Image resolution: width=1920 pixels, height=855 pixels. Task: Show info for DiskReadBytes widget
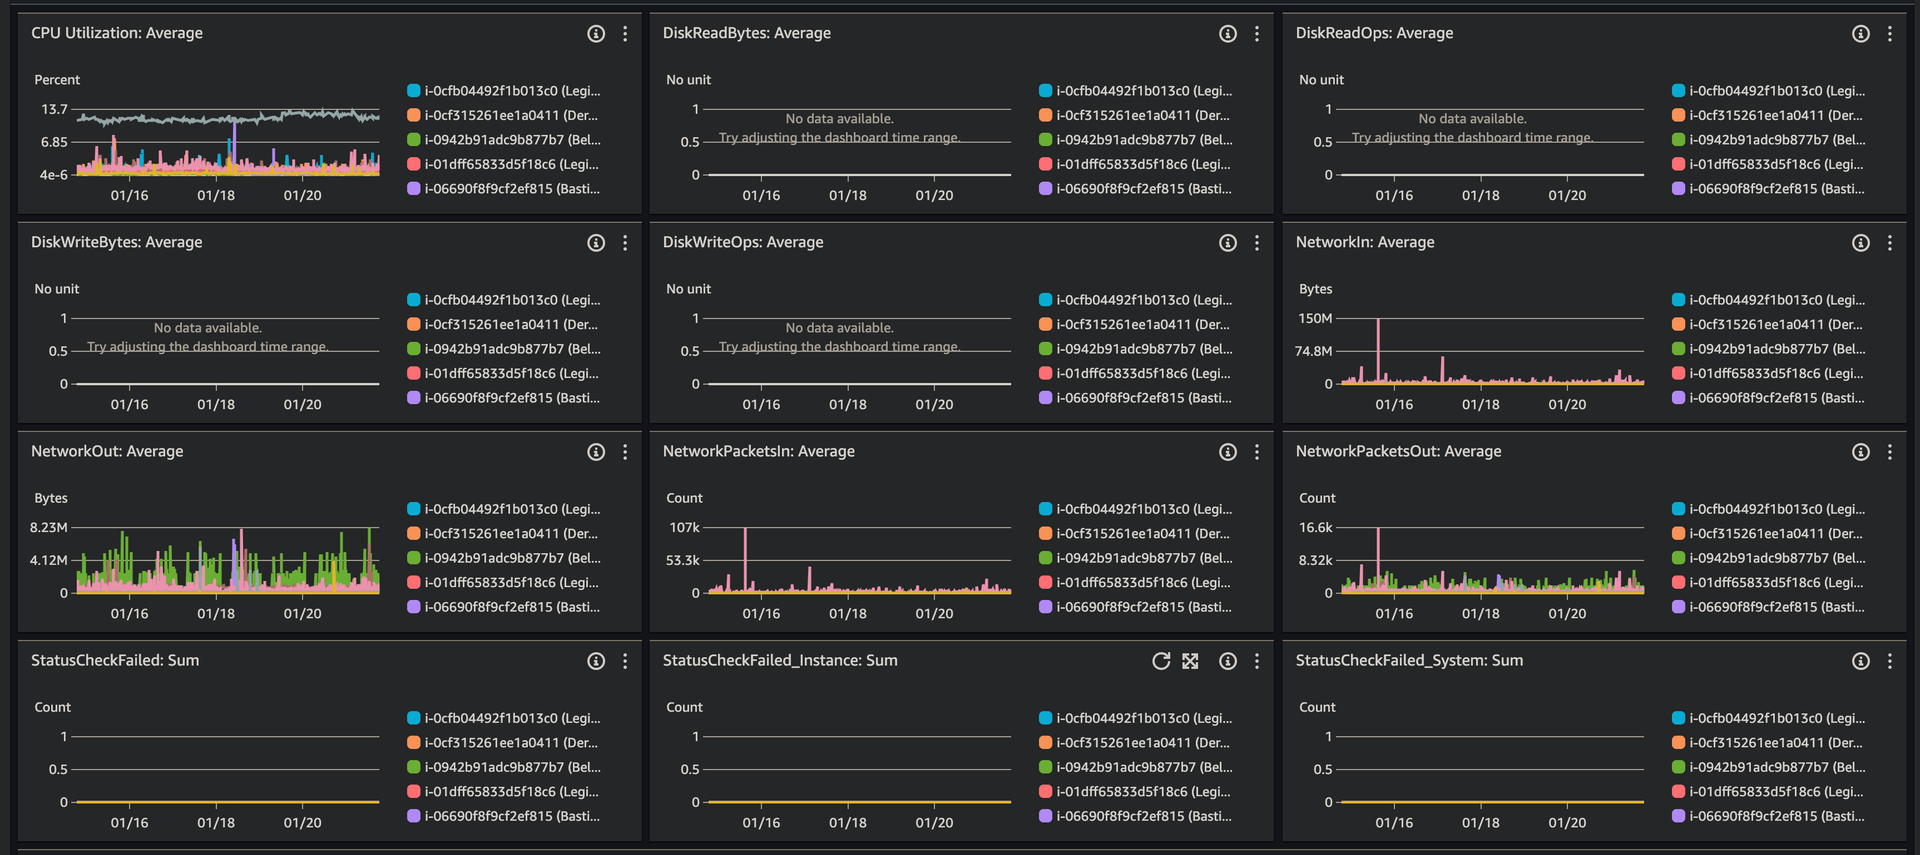pos(1228,34)
